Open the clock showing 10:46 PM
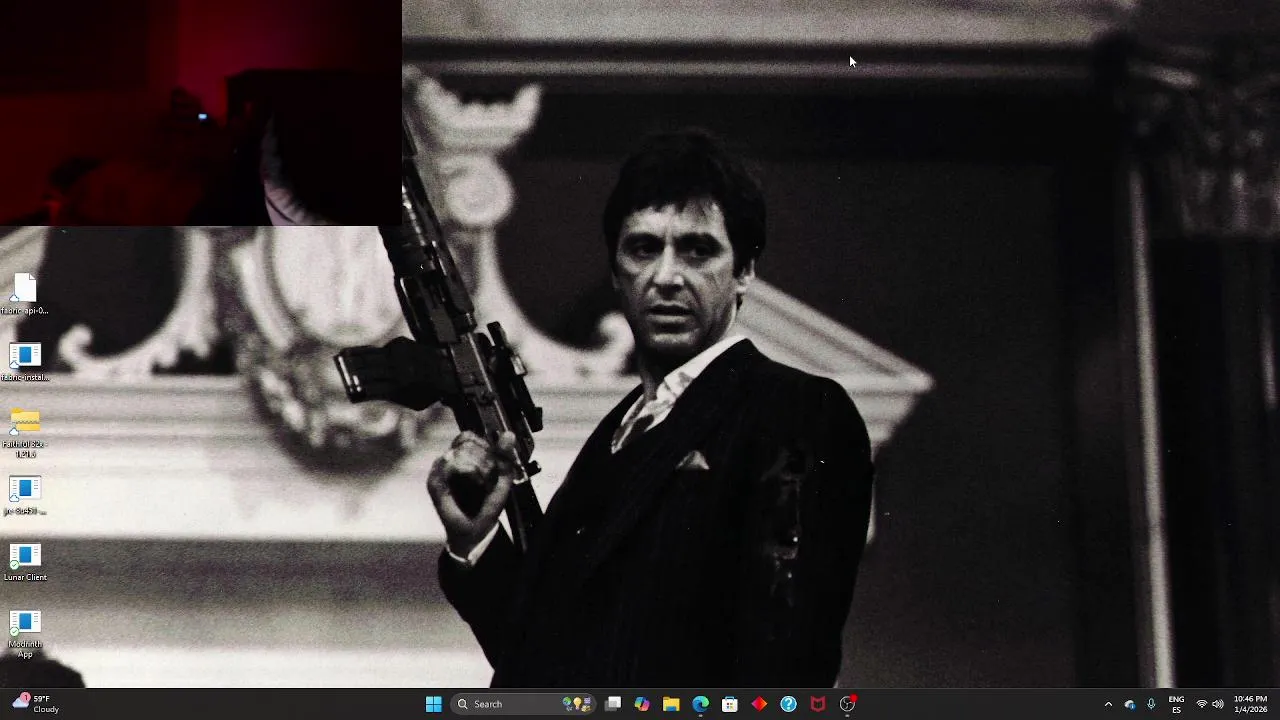 [x=1250, y=704]
